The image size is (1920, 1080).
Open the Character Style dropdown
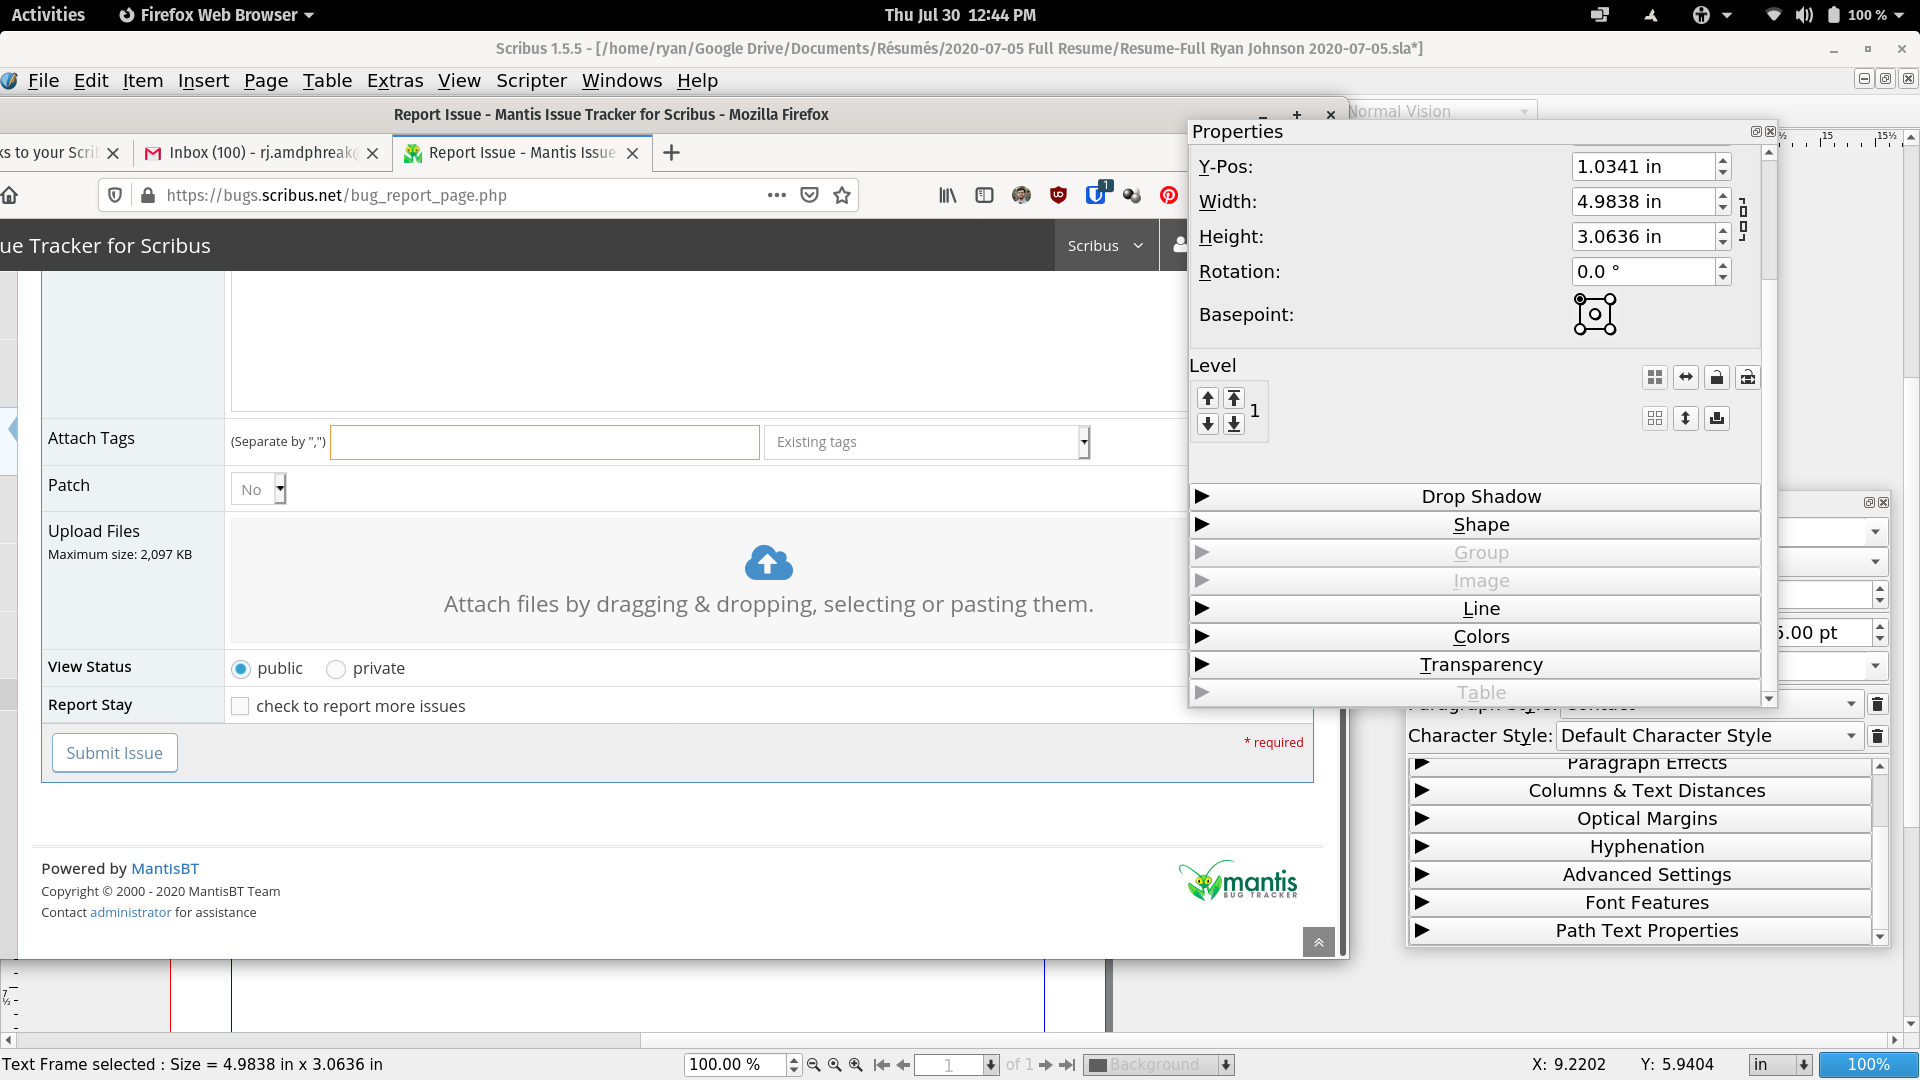coord(1708,736)
